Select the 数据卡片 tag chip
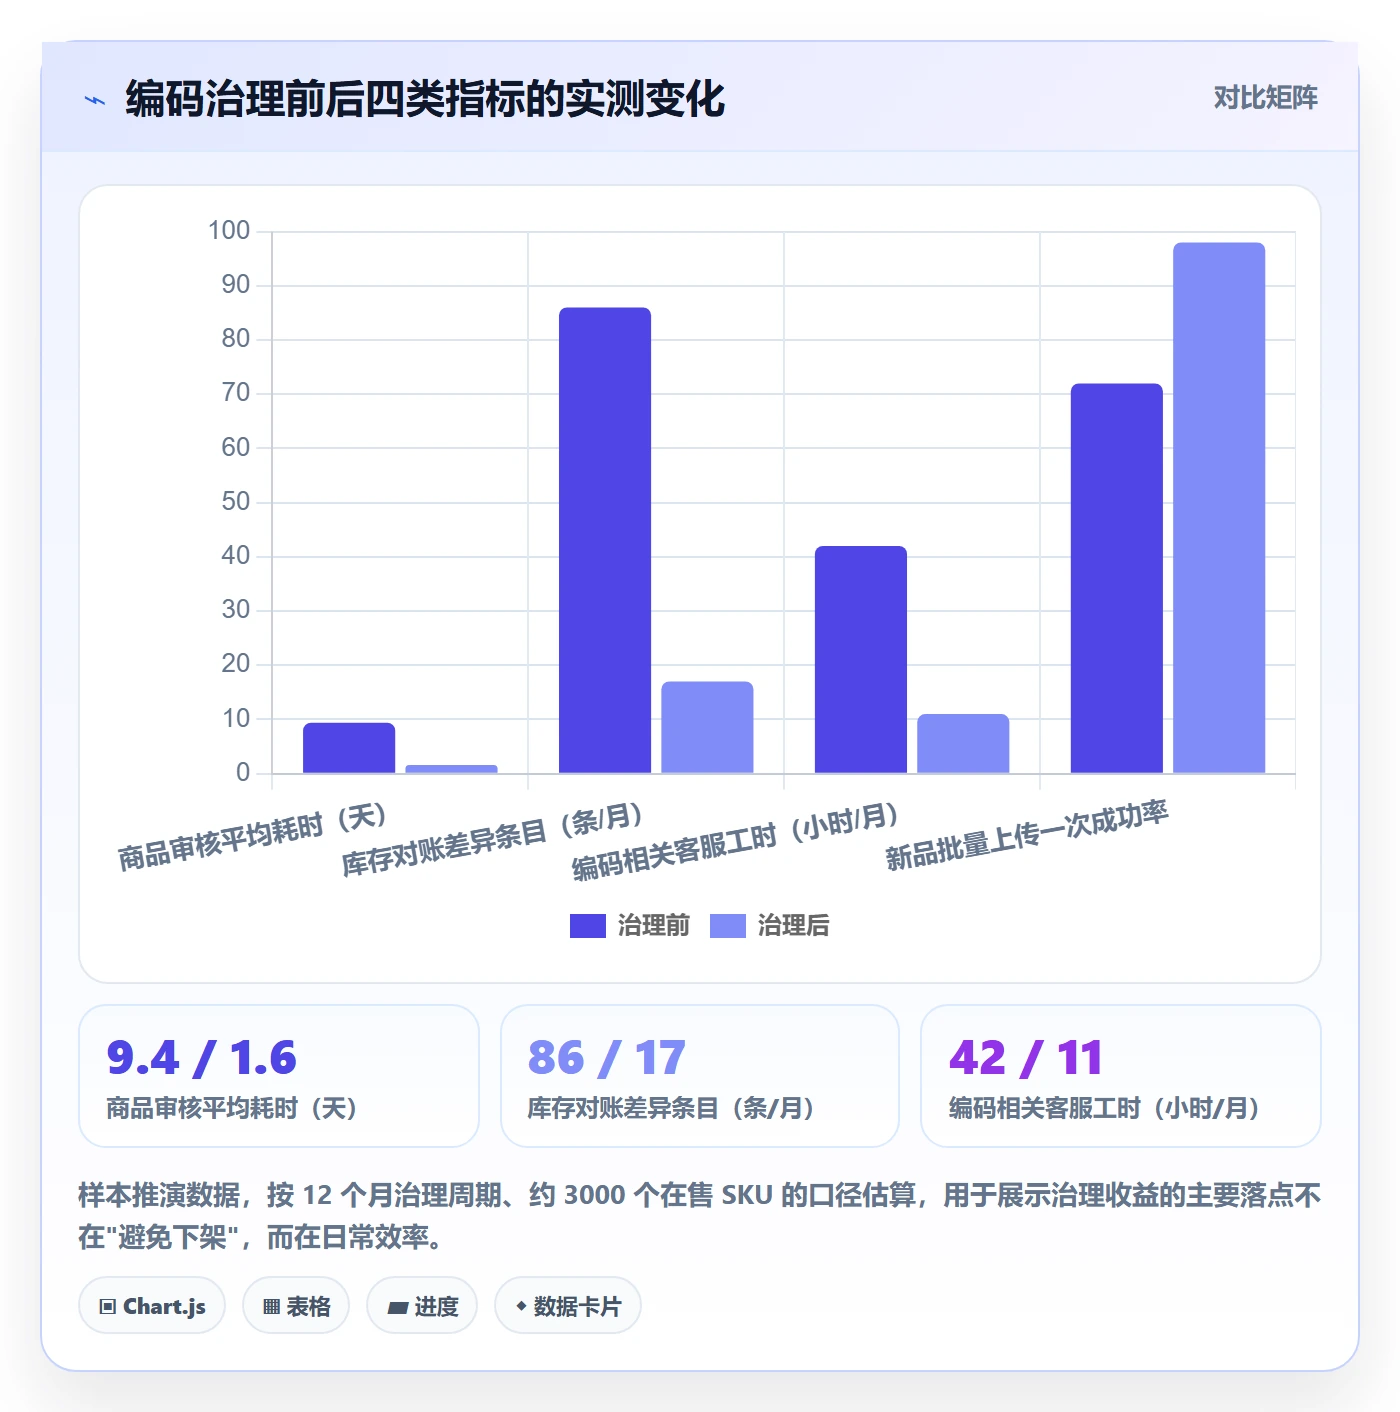 568,1305
